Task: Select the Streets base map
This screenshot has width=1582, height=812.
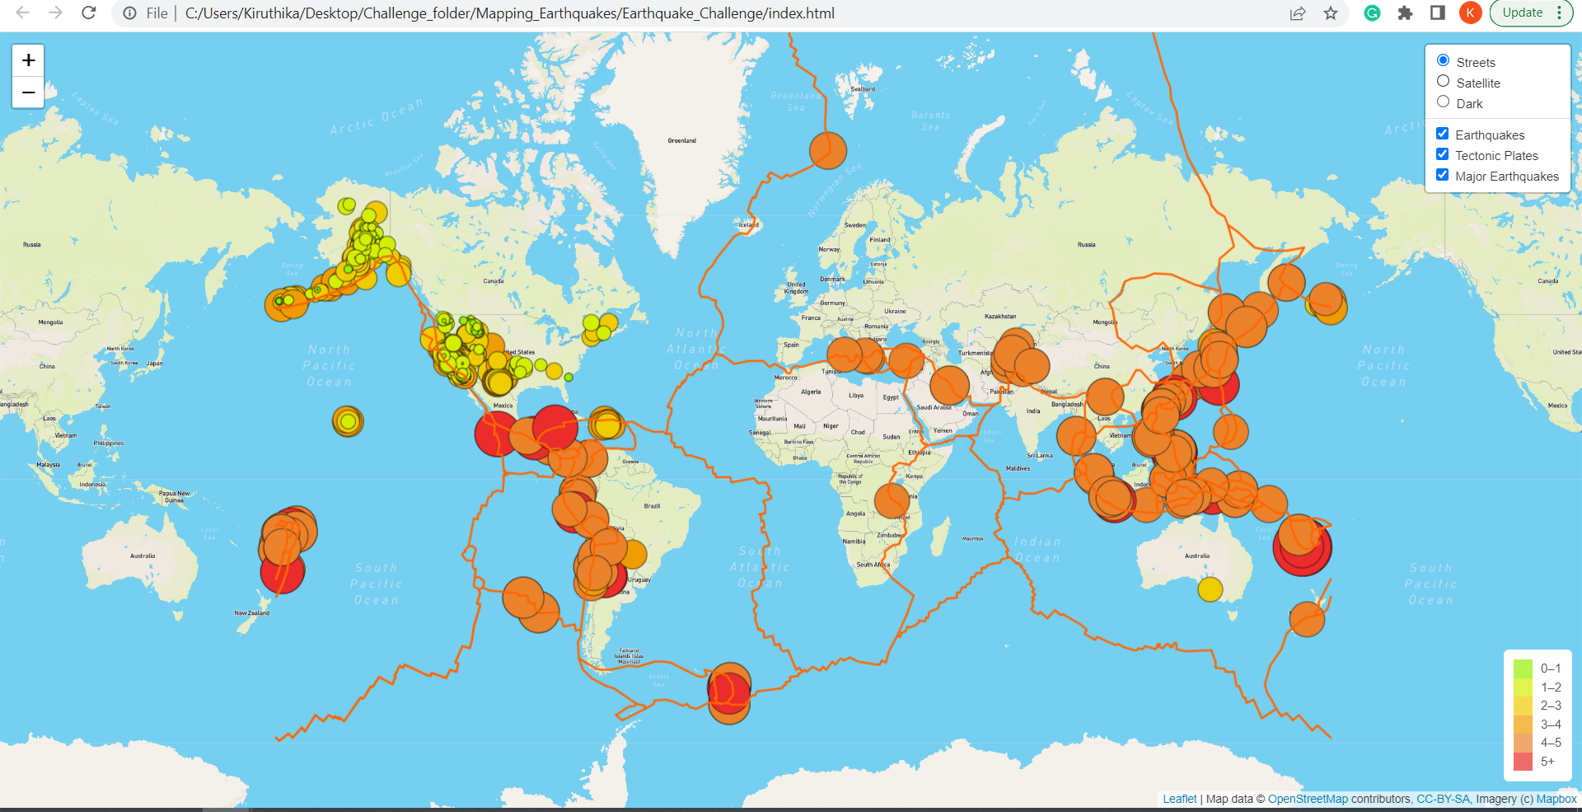Action: (1443, 61)
